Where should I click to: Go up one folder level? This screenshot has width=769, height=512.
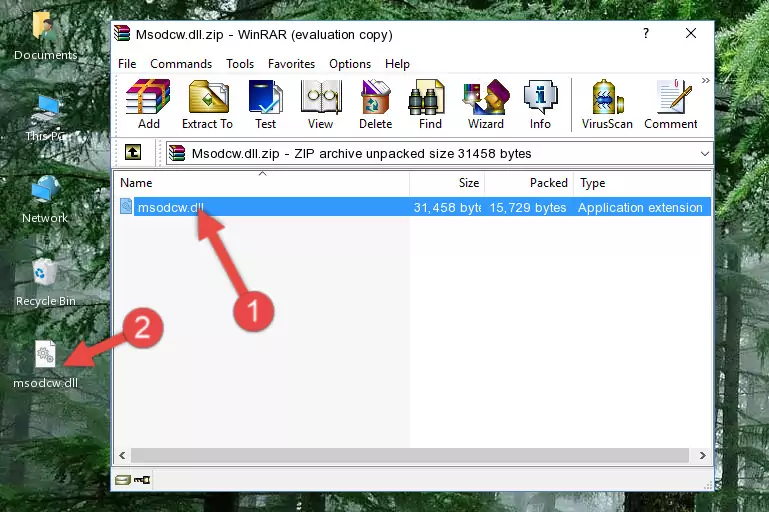pyautogui.click(x=133, y=153)
